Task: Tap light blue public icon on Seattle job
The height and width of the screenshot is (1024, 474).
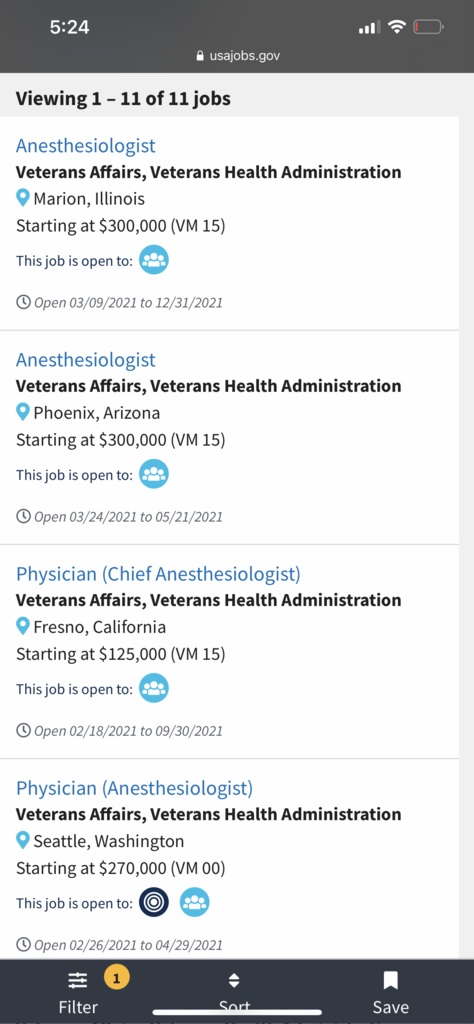Action: point(195,903)
